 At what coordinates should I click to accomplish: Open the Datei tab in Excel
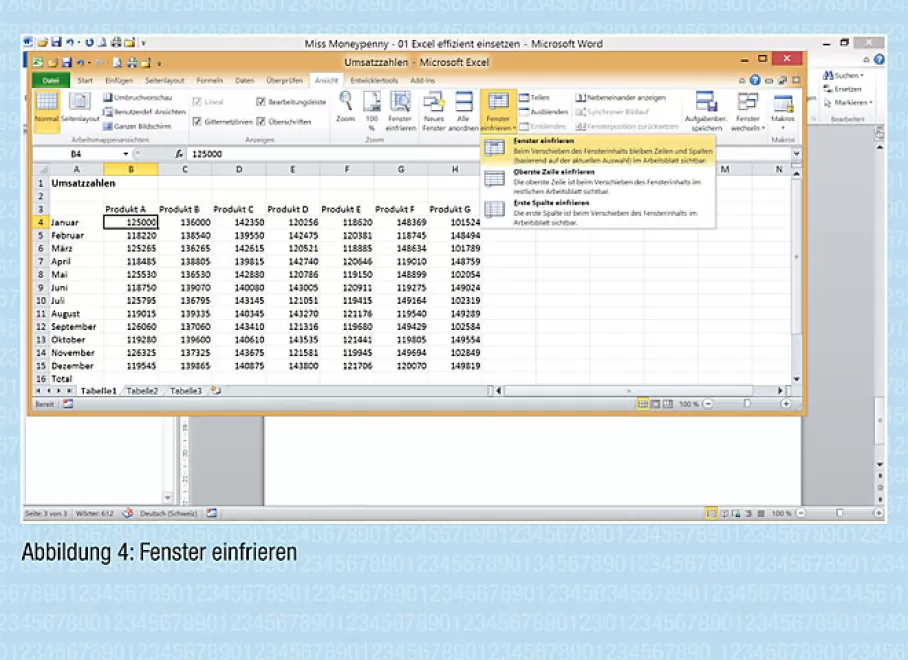tap(51, 80)
